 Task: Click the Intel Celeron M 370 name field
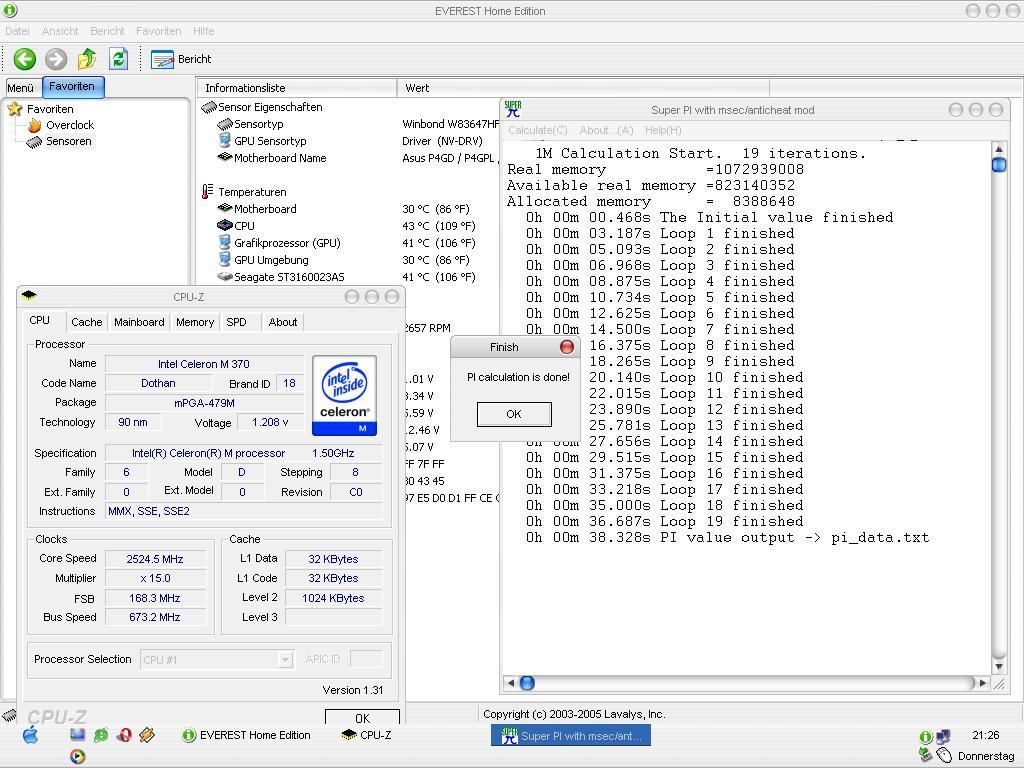tap(204, 364)
